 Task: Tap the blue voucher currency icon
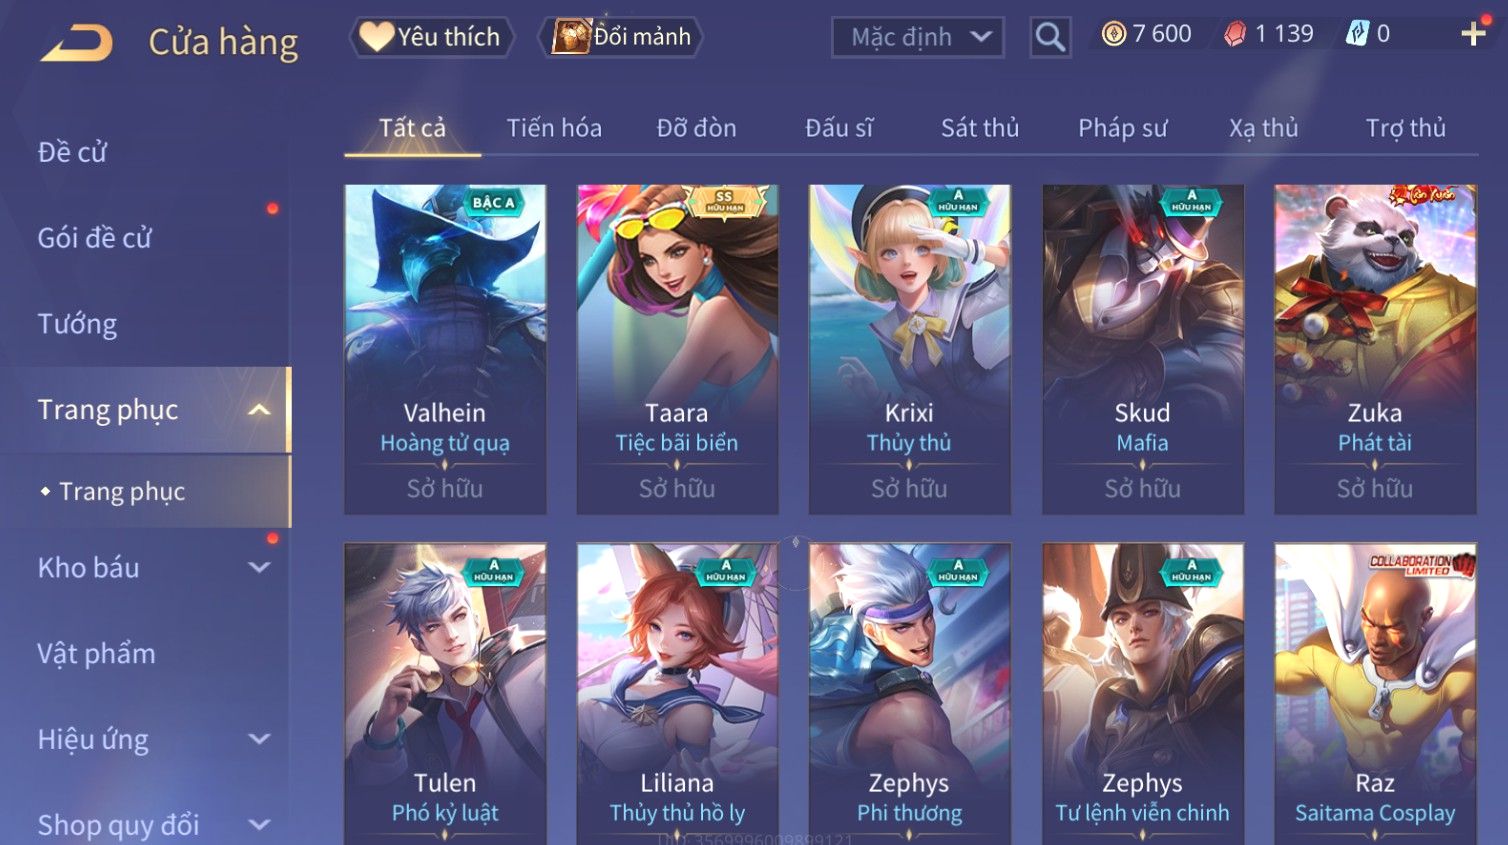pyautogui.click(x=1356, y=34)
